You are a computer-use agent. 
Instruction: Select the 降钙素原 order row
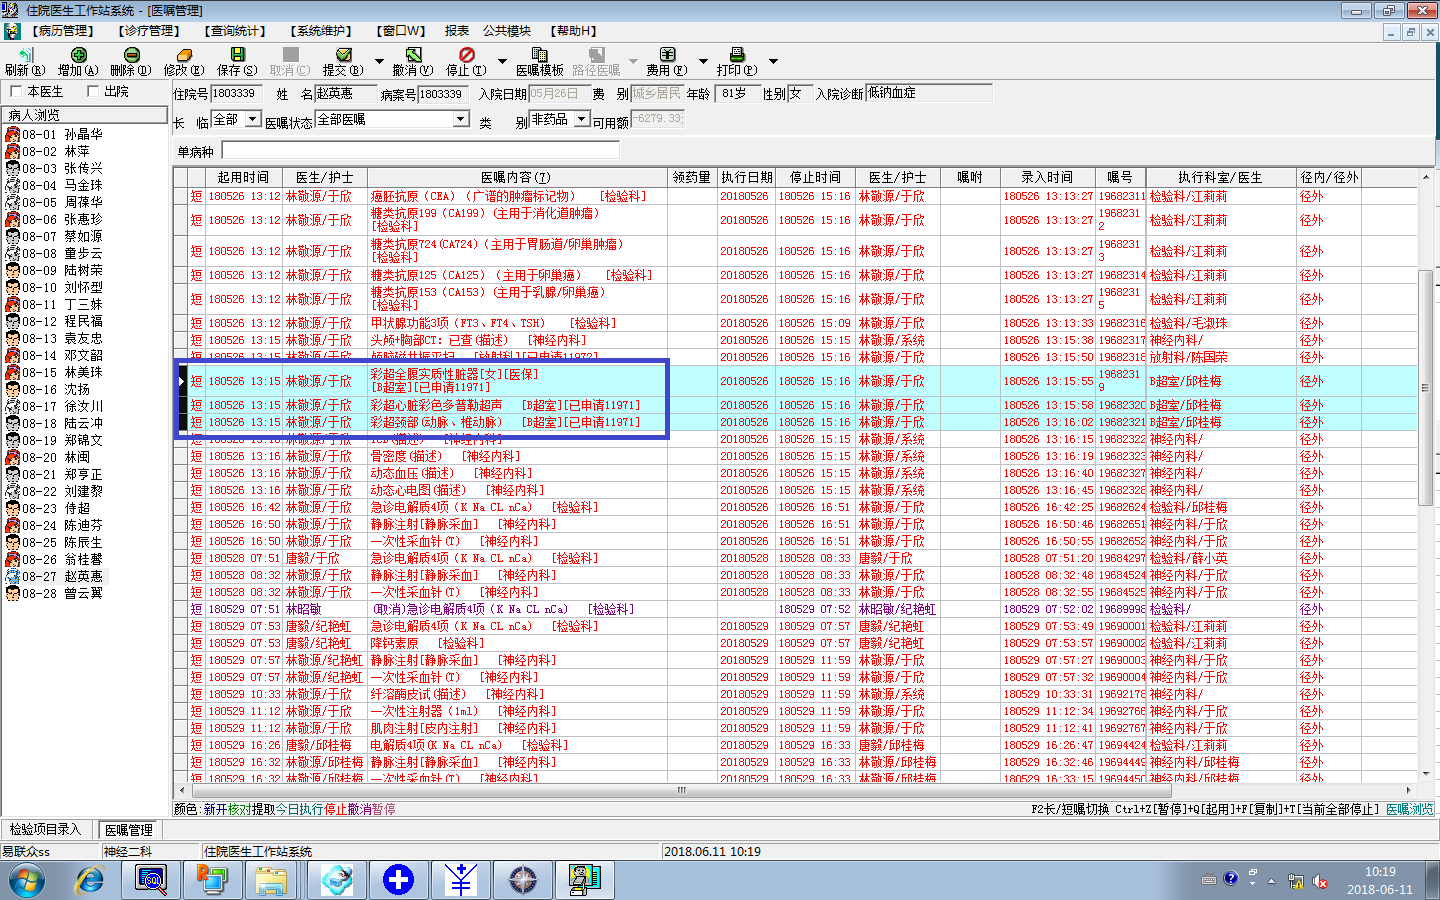tap(795, 643)
